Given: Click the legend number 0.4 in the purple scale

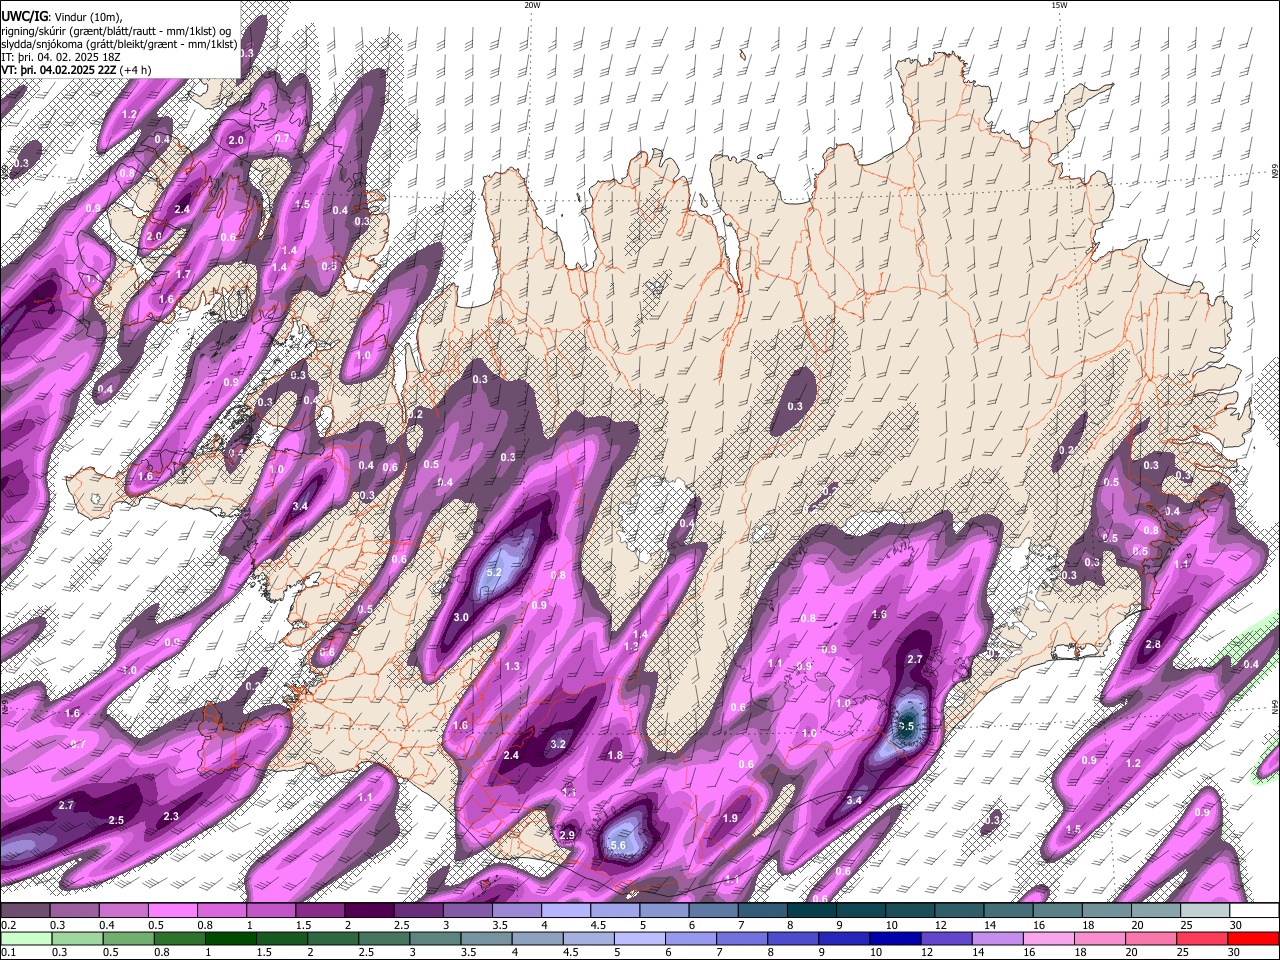Looking at the screenshot, I should [107, 925].
